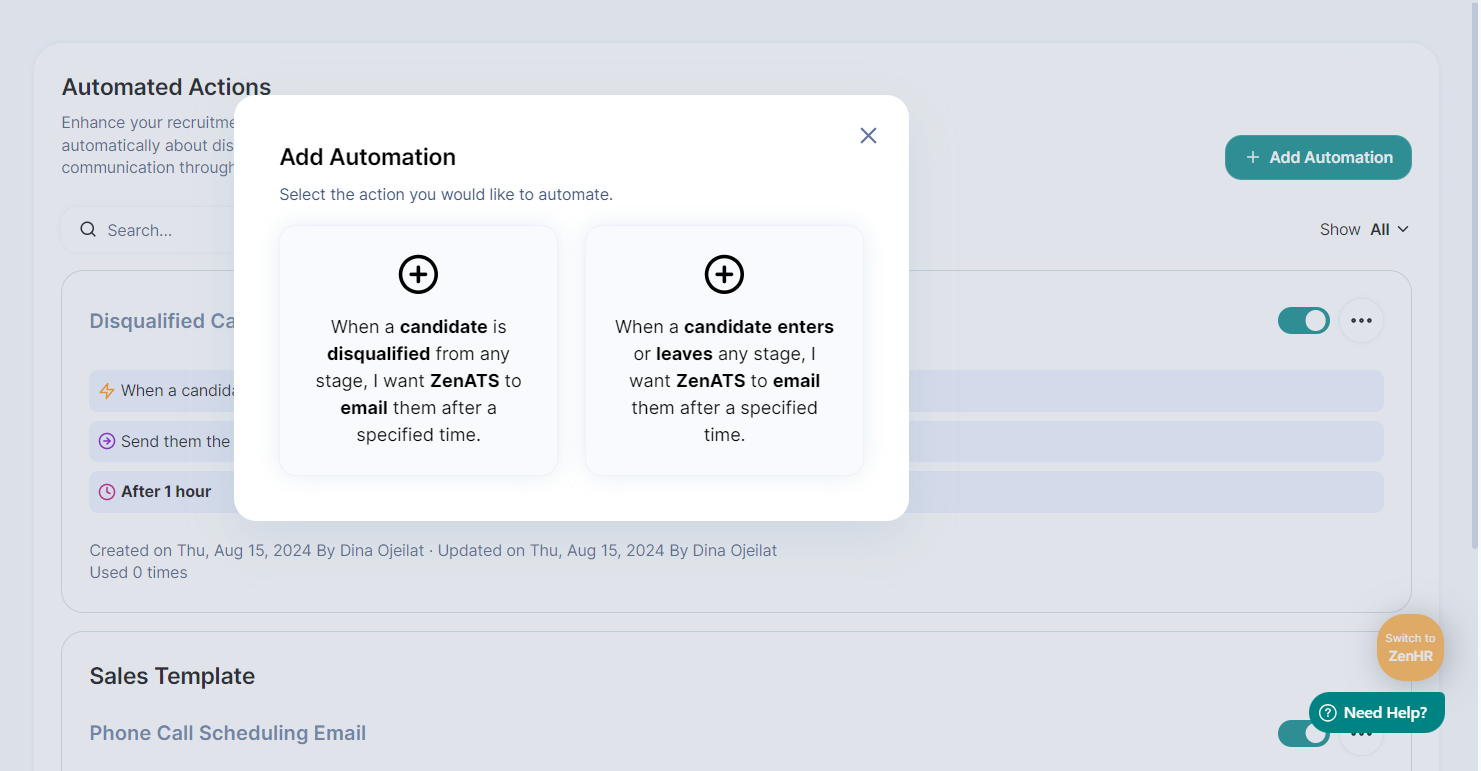The height and width of the screenshot is (771, 1481).
Task: Open three-dot menu for Disqualified automation
Action: coord(1361,320)
